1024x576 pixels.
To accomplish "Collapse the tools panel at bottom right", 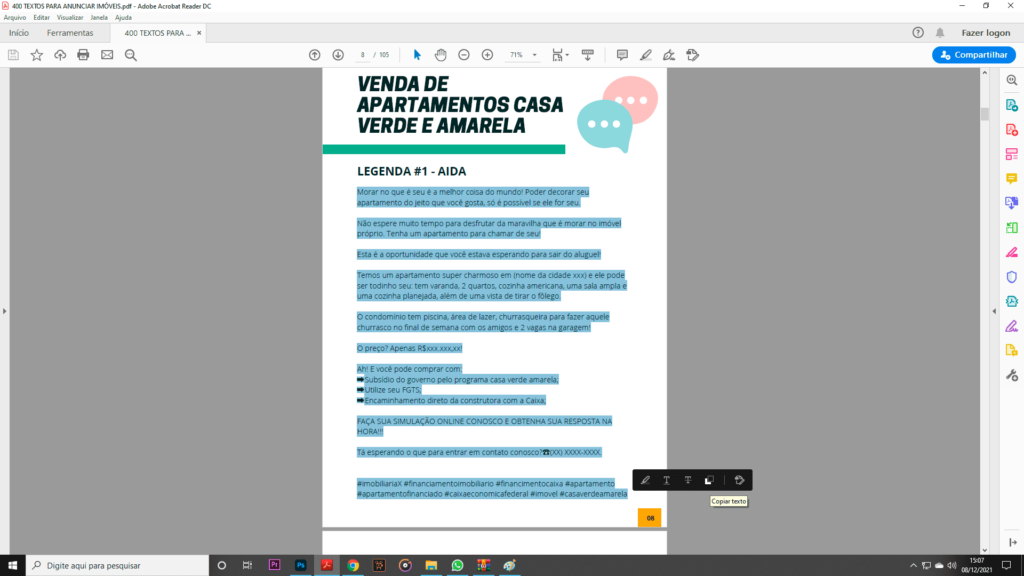I will pyautogui.click(x=1012, y=542).
